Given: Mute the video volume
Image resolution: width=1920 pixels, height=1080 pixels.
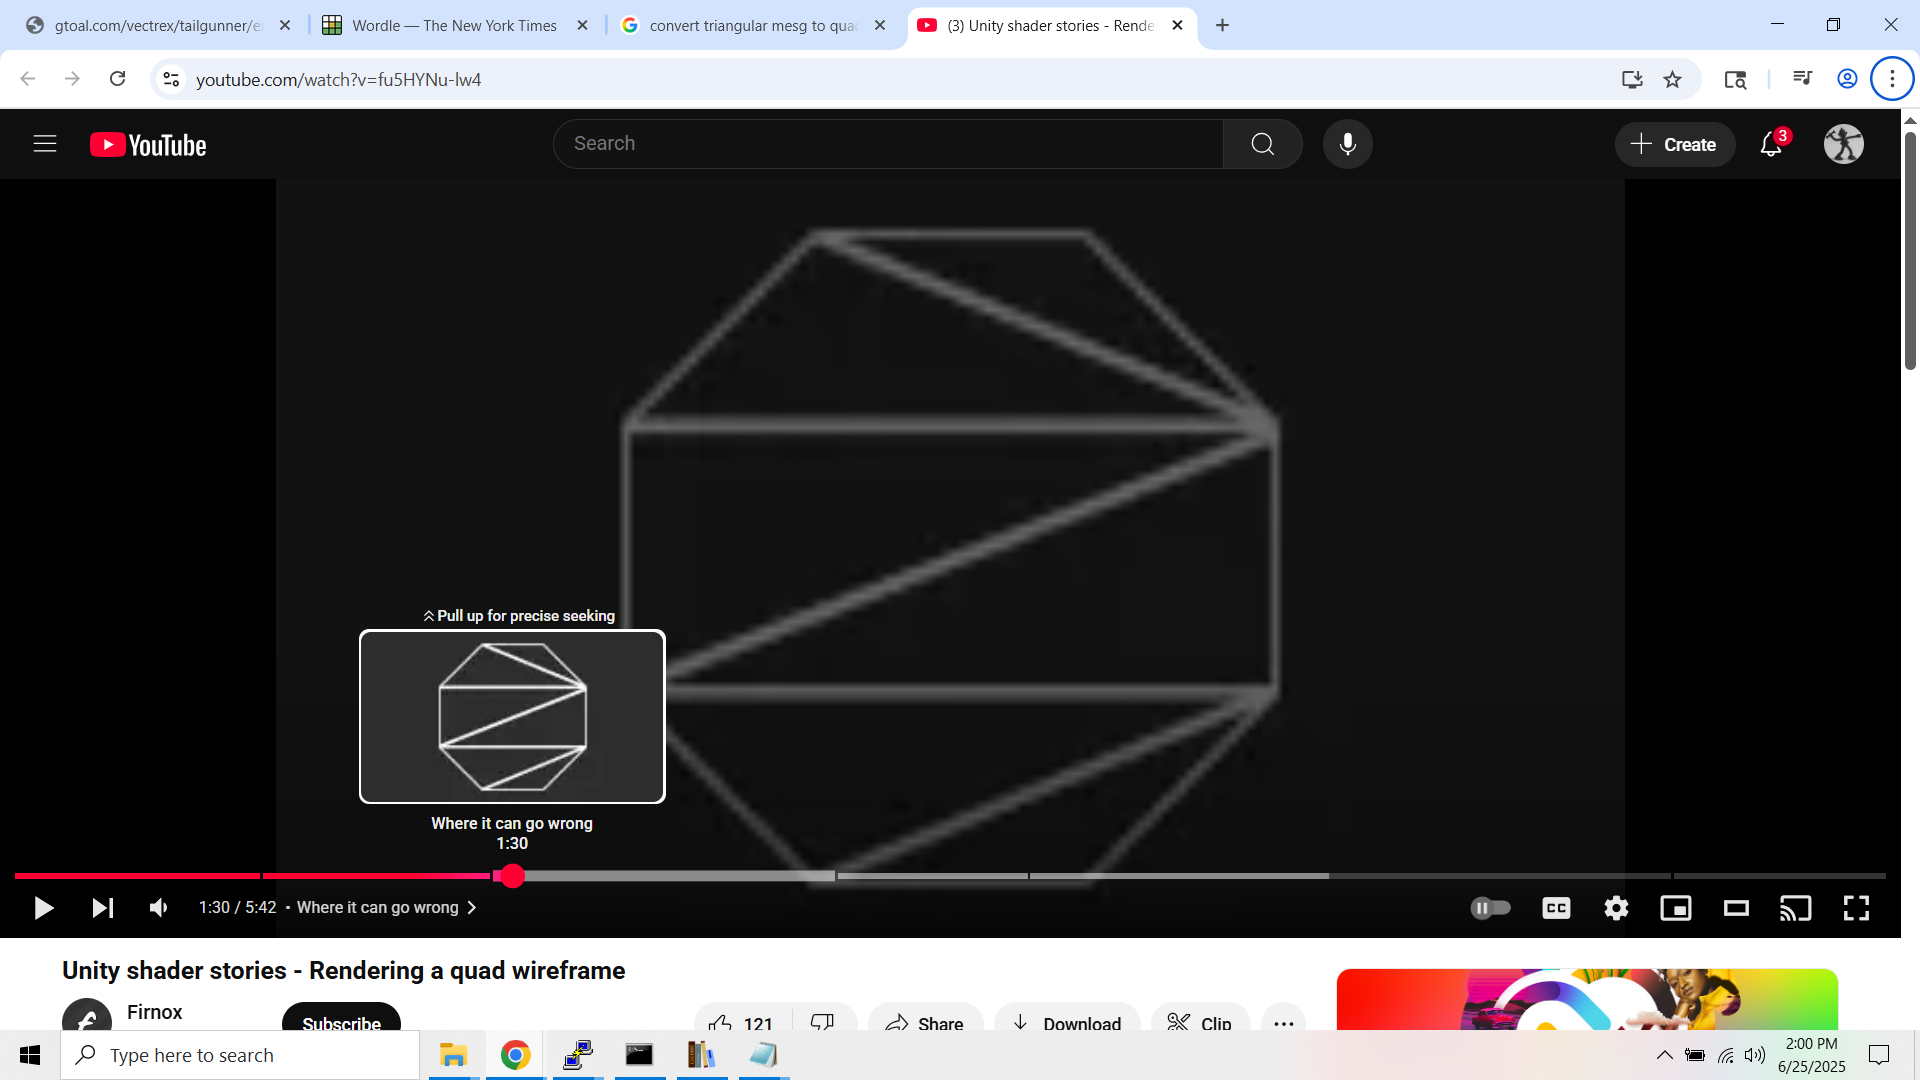Looking at the screenshot, I should coord(158,908).
